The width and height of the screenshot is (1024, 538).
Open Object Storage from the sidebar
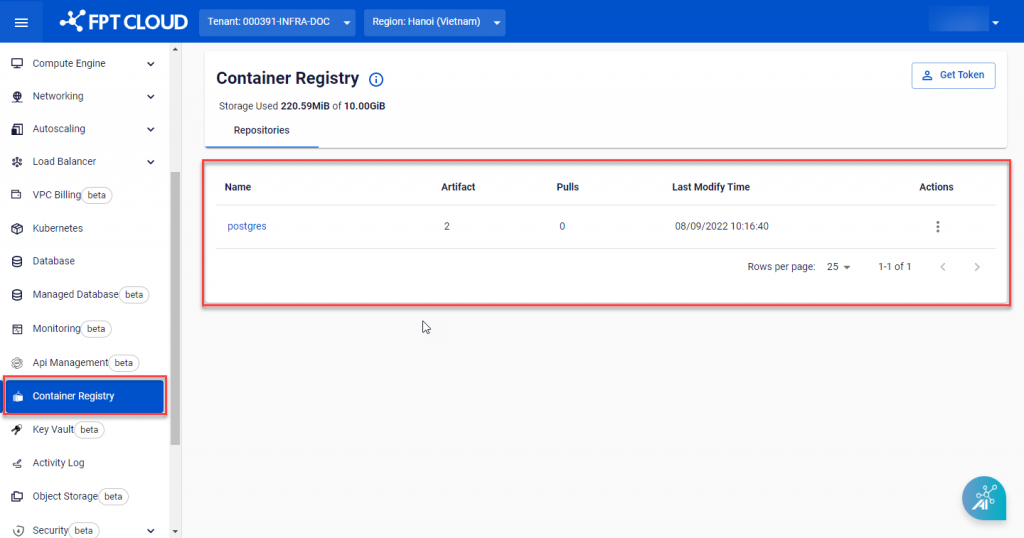pyautogui.click(x=65, y=496)
